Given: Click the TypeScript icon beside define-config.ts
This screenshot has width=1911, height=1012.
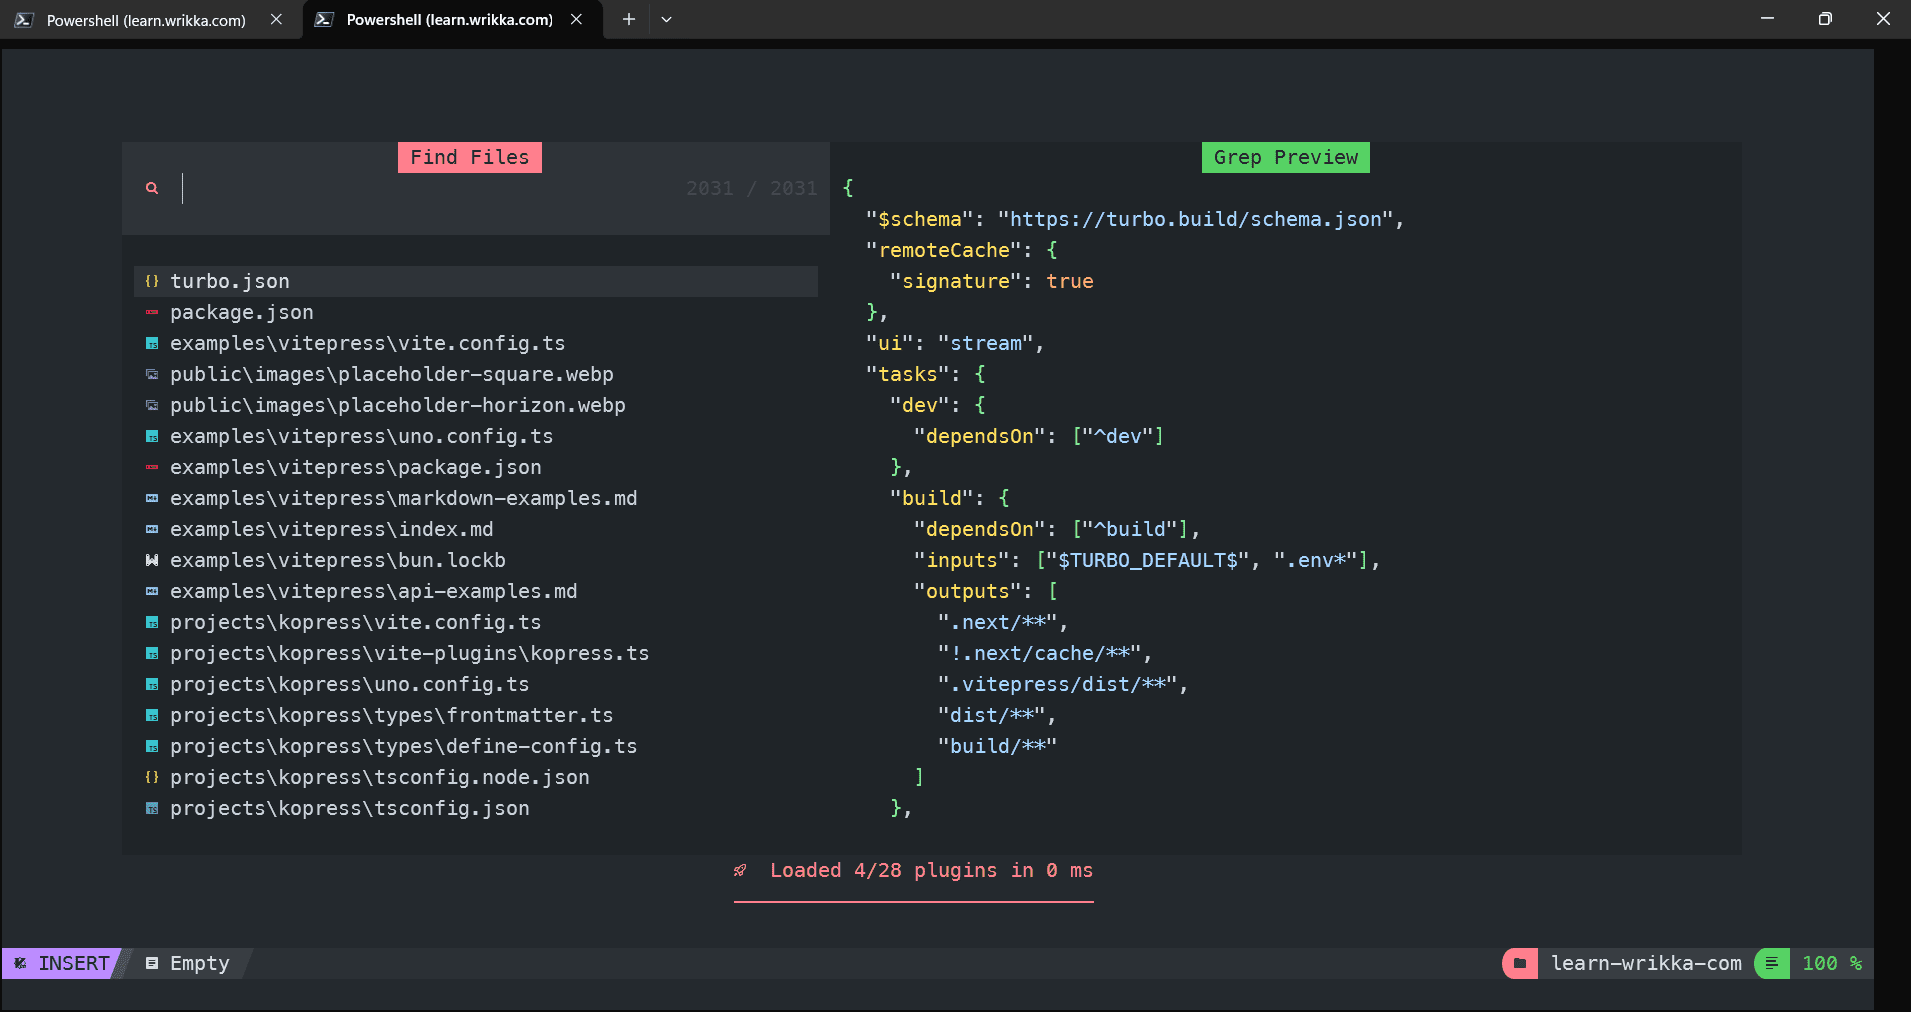Looking at the screenshot, I should [x=152, y=746].
